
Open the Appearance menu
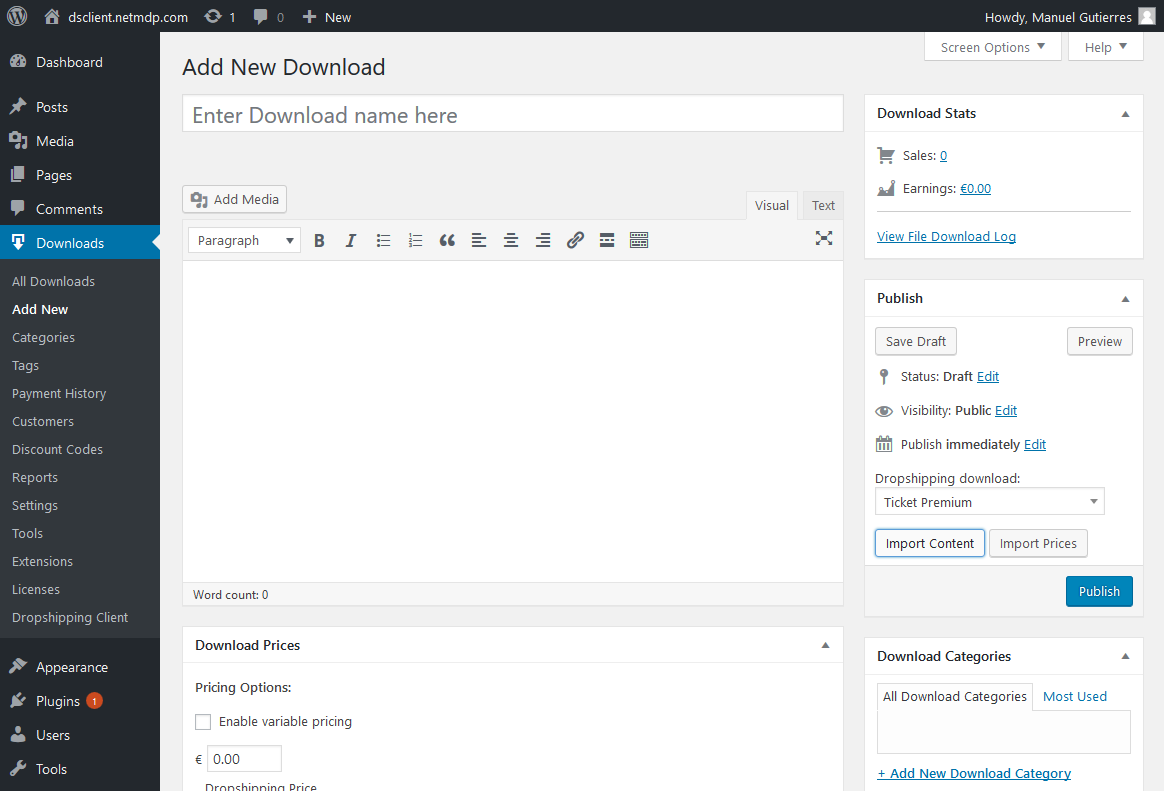(72, 667)
